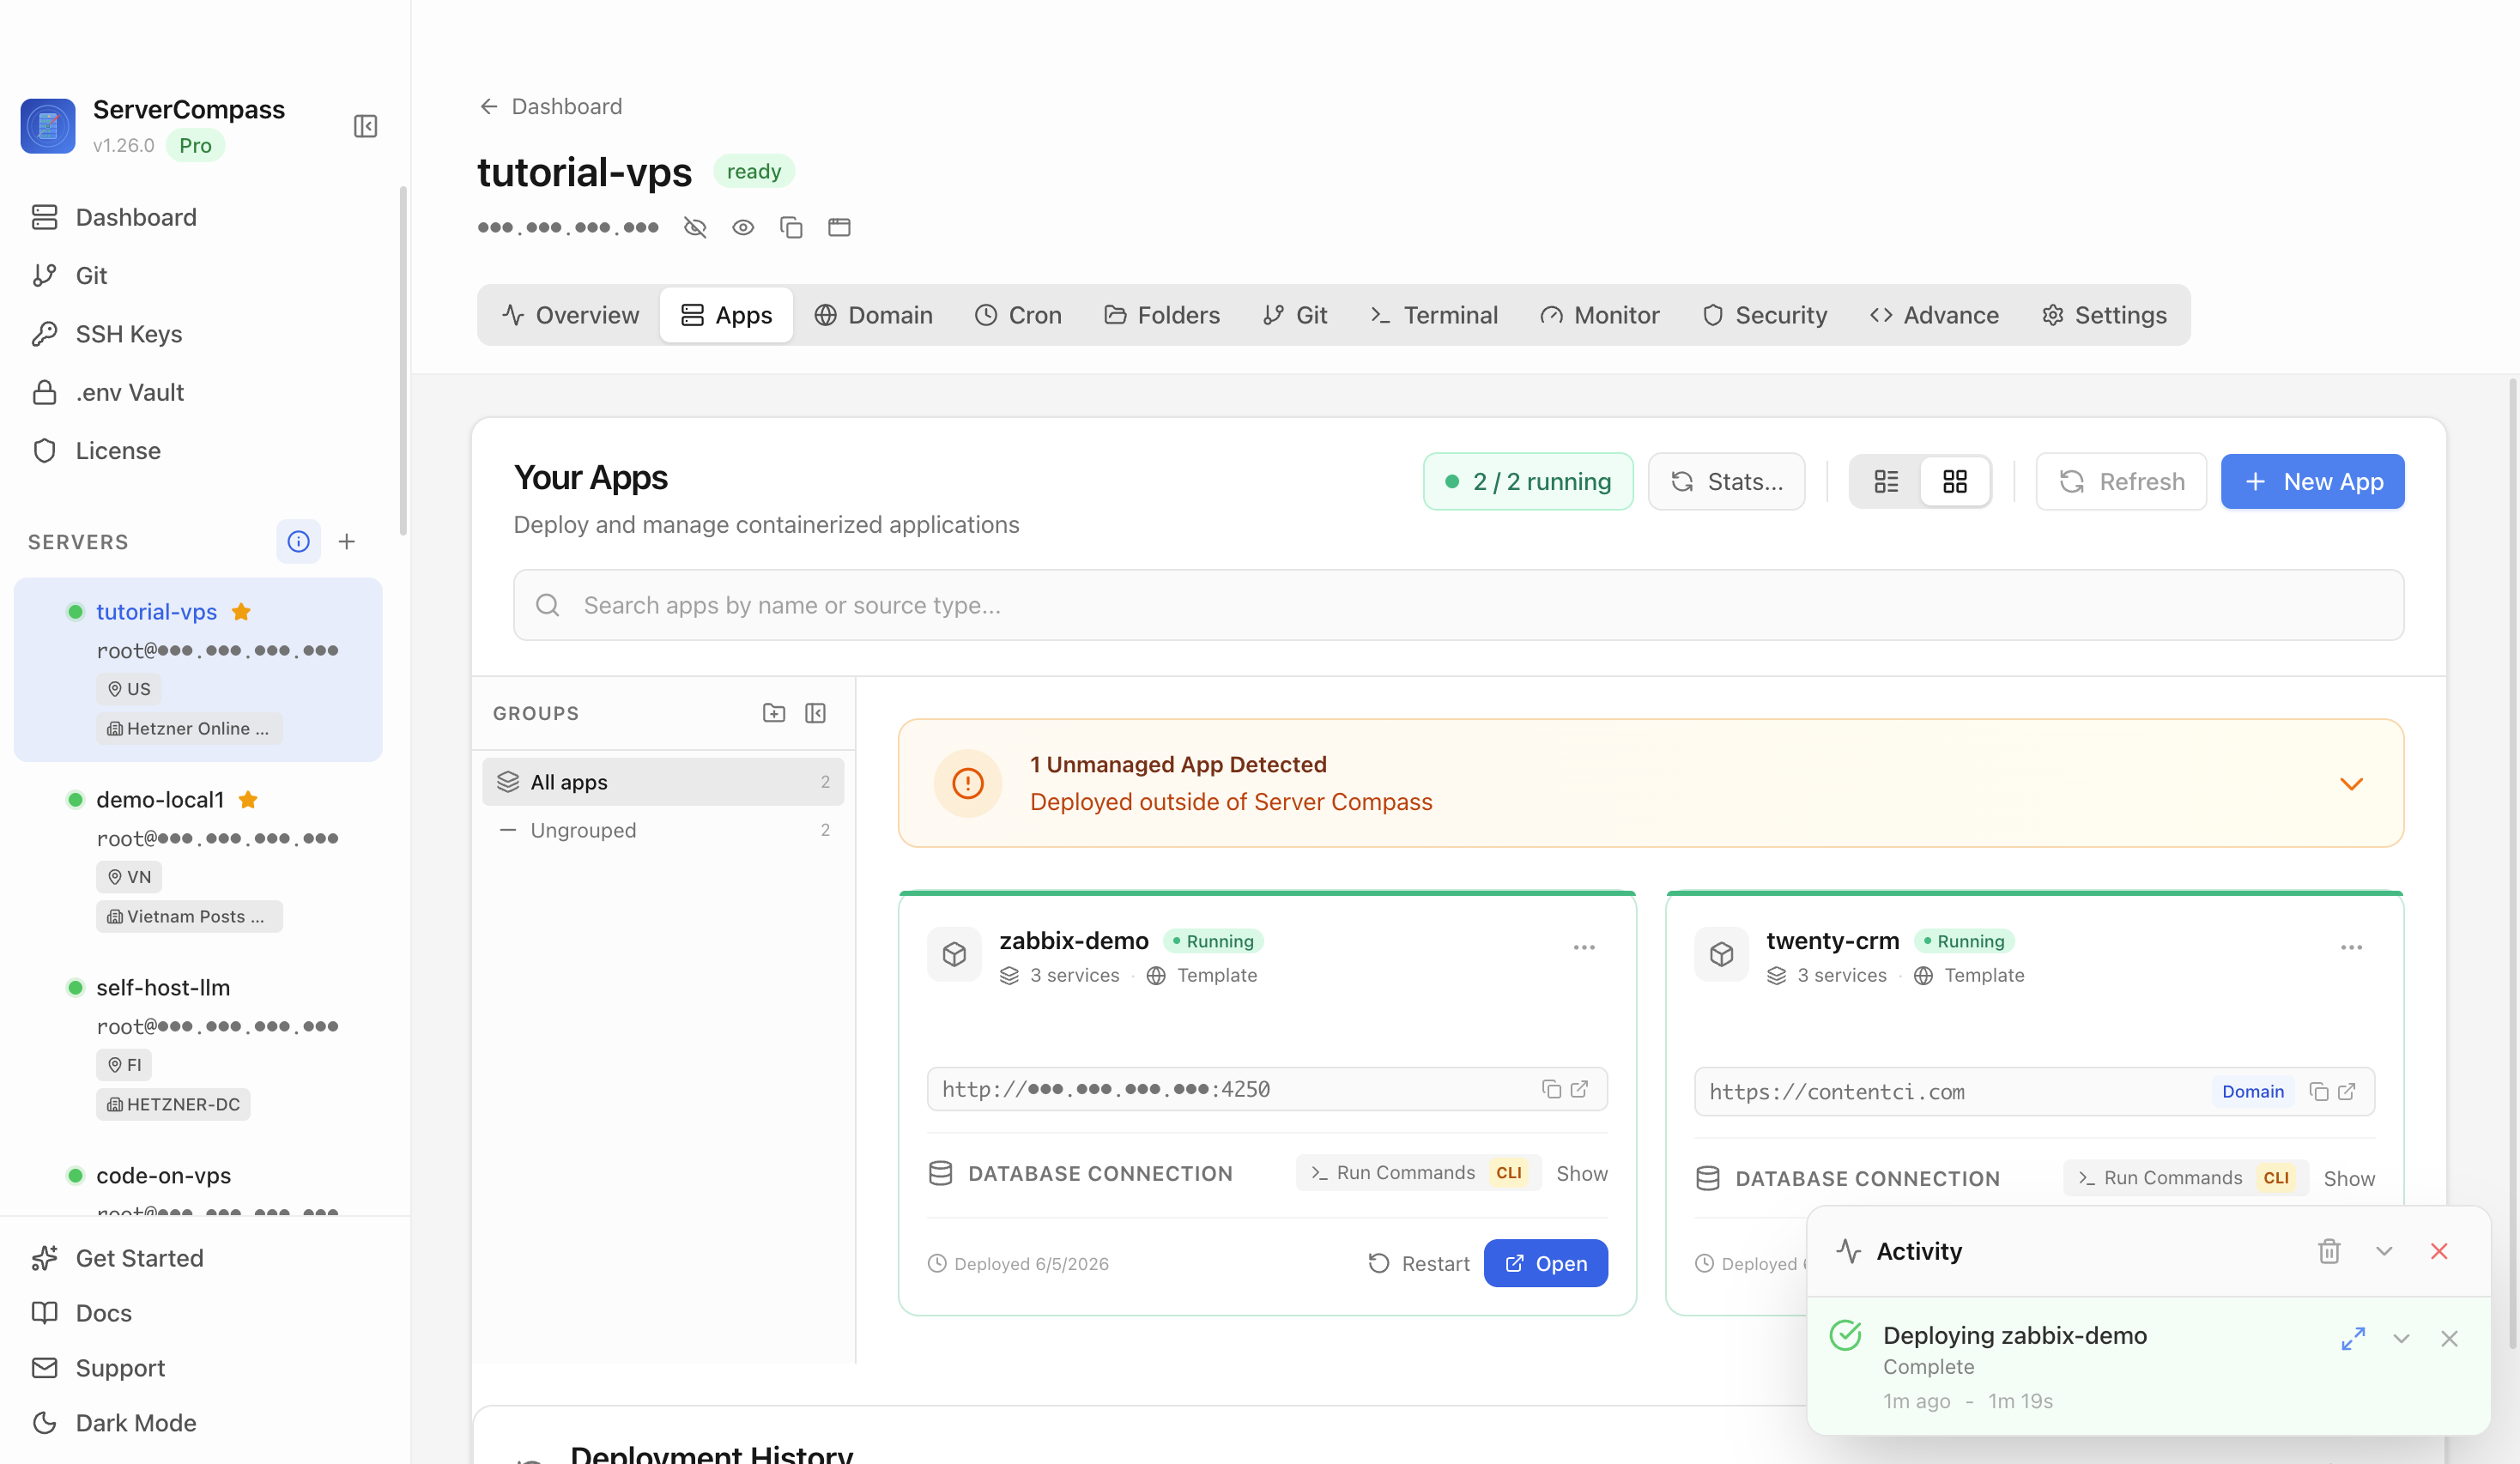Copy the contentci.com URL
The height and width of the screenshot is (1464, 2520).
pyautogui.click(x=2320, y=1092)
